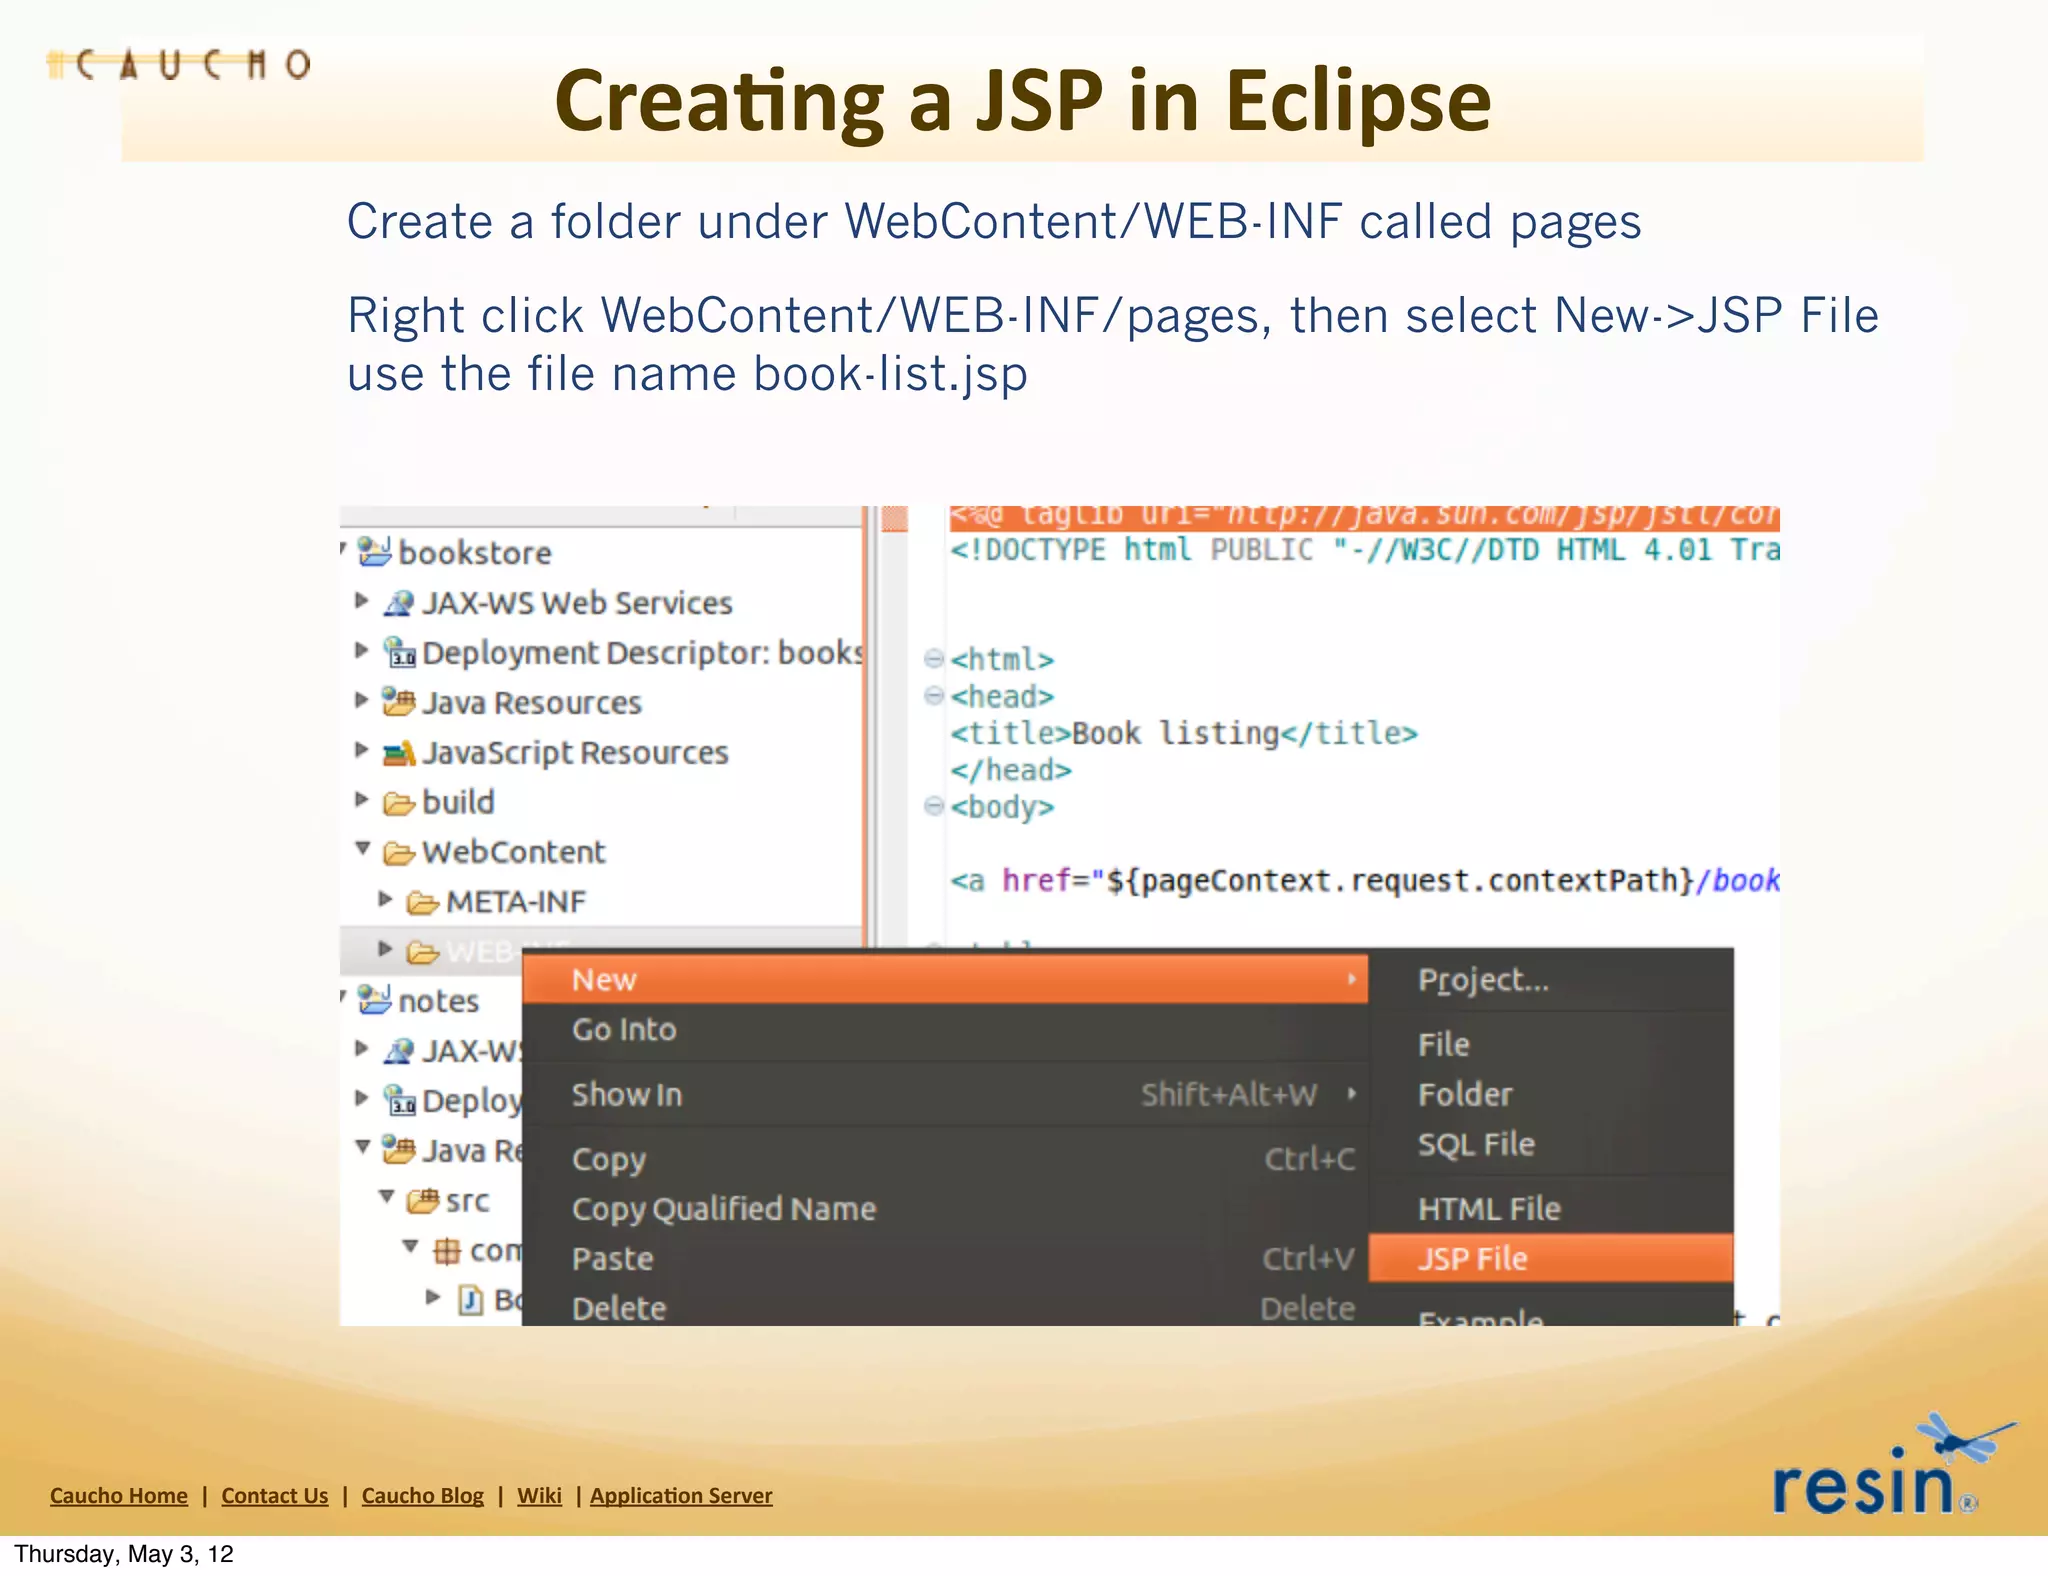Click the Java Resources icon under bookstore

(x=398, y=702)
